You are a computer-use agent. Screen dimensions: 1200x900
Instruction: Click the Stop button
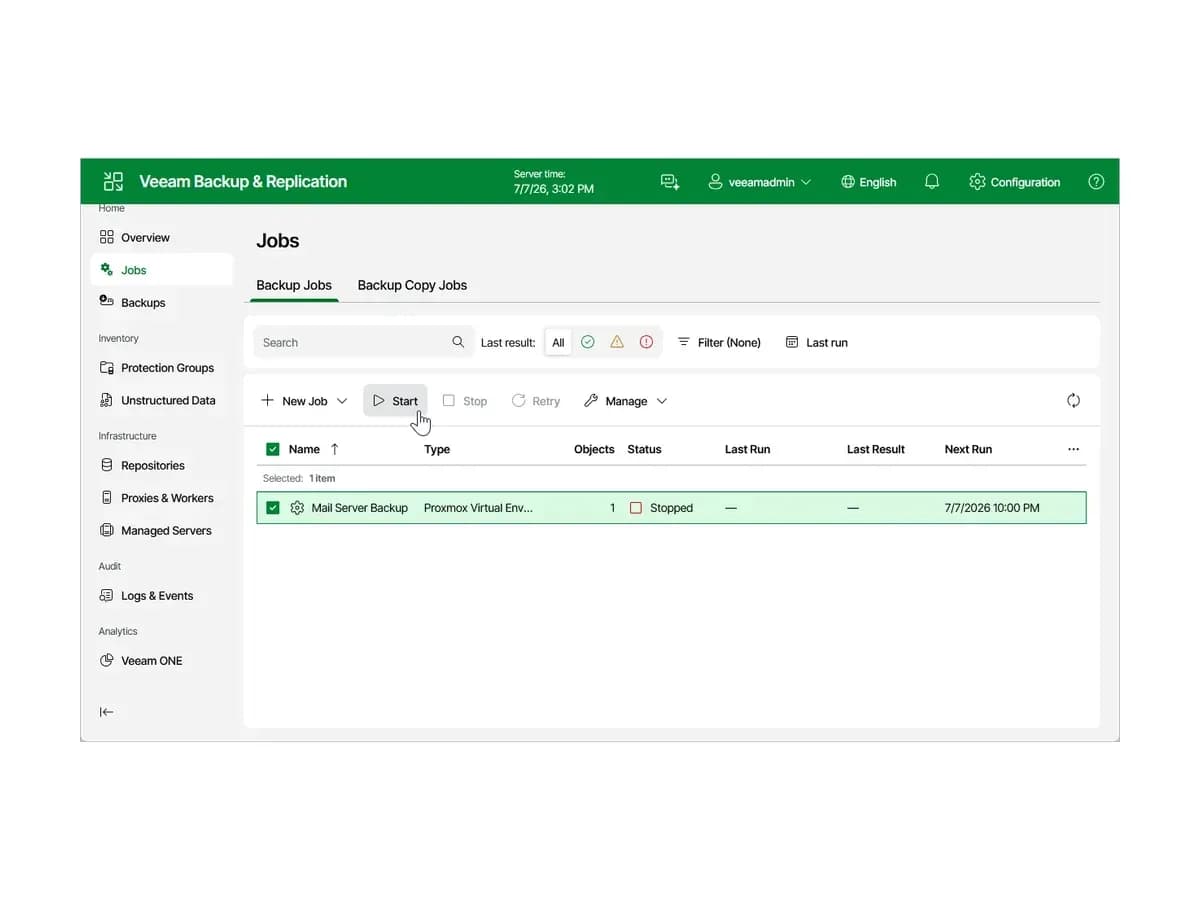pyautogui.click(x=465, y=401)
